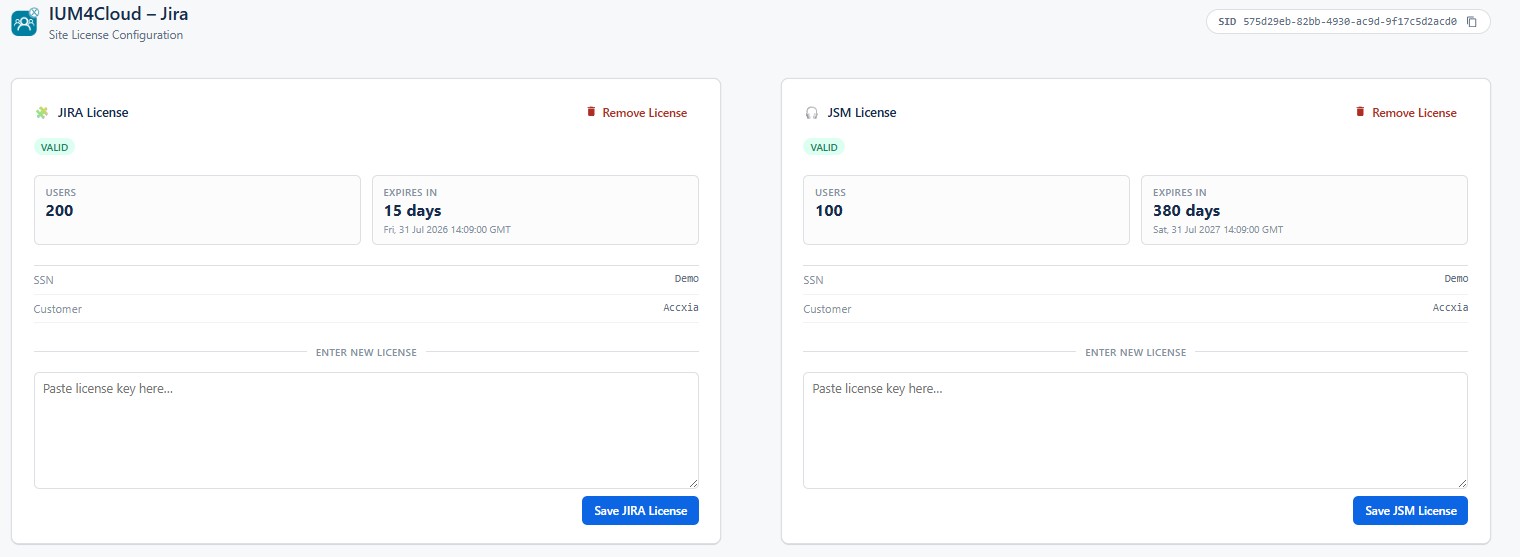
Task: Click the VALID badge under JIRA License
Action: click(54, 147)
